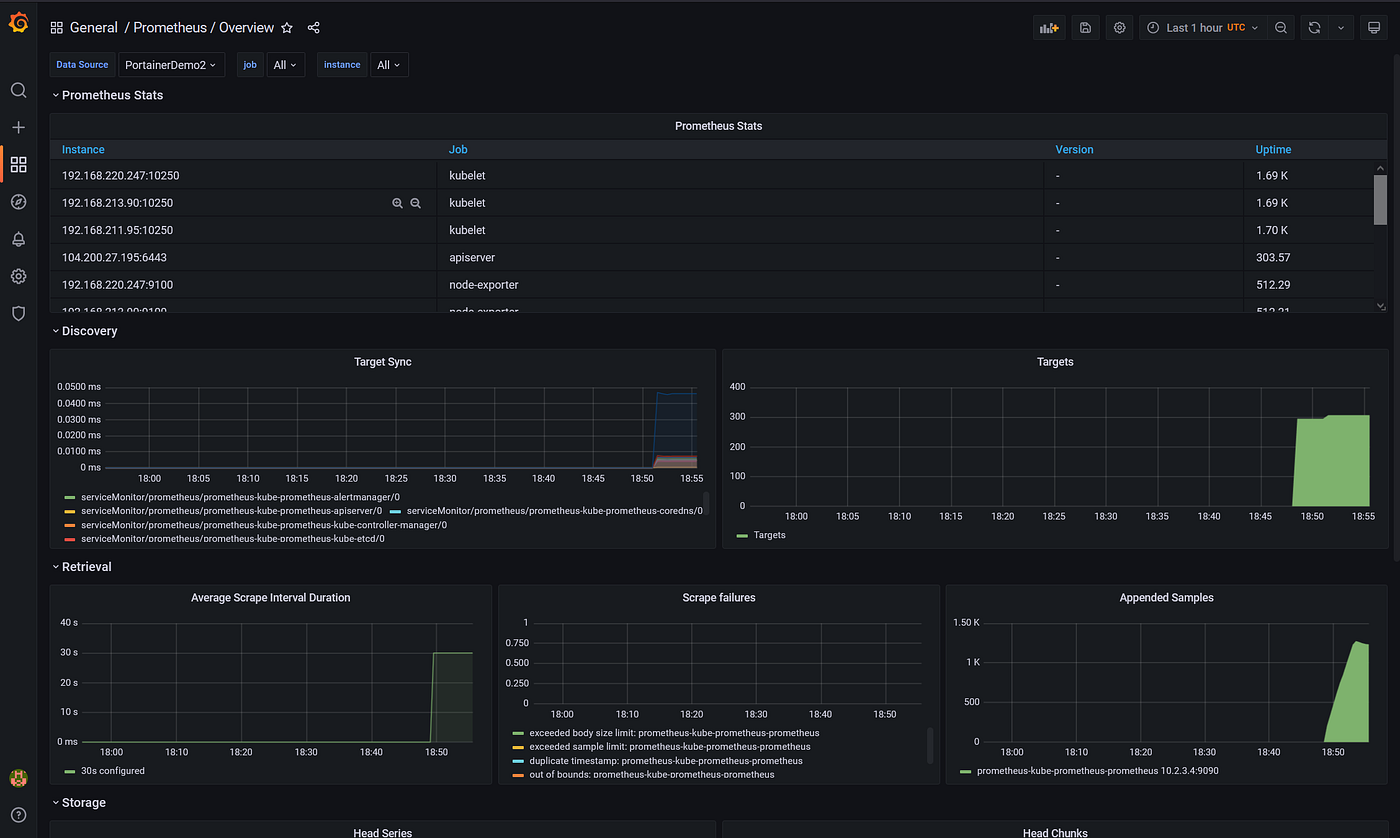Select the Save dashboard icon
Screen dimensions: 1400x838
click(x=1085, y=27)
